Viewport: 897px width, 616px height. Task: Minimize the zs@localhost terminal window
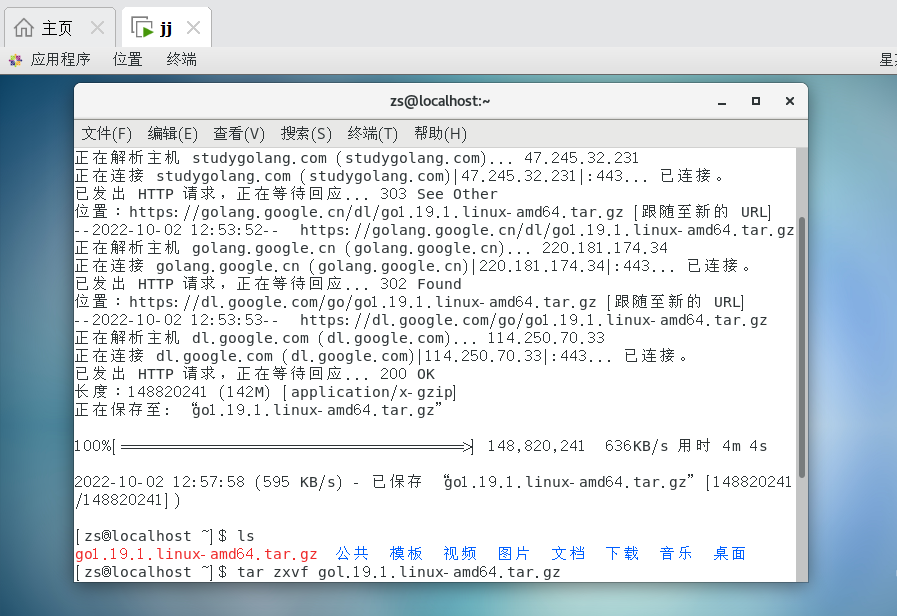click(722, 101)
